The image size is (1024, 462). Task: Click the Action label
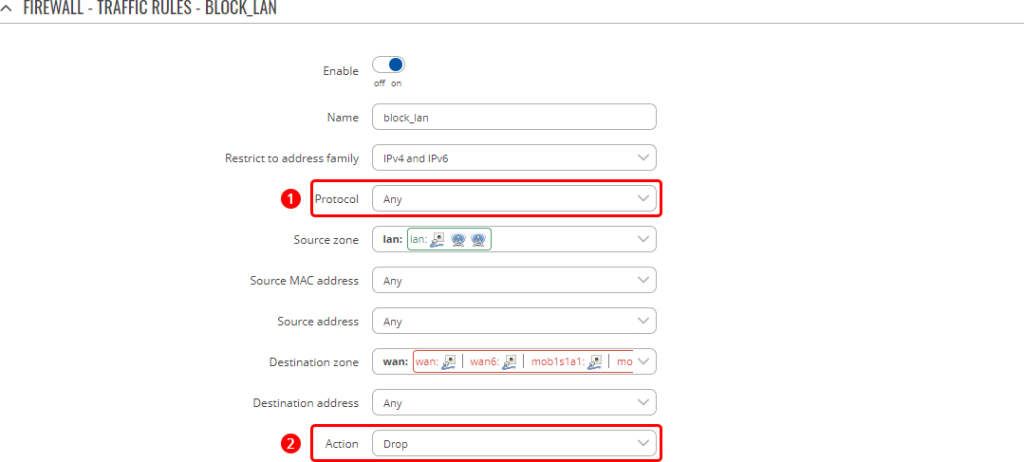(342, 444)
